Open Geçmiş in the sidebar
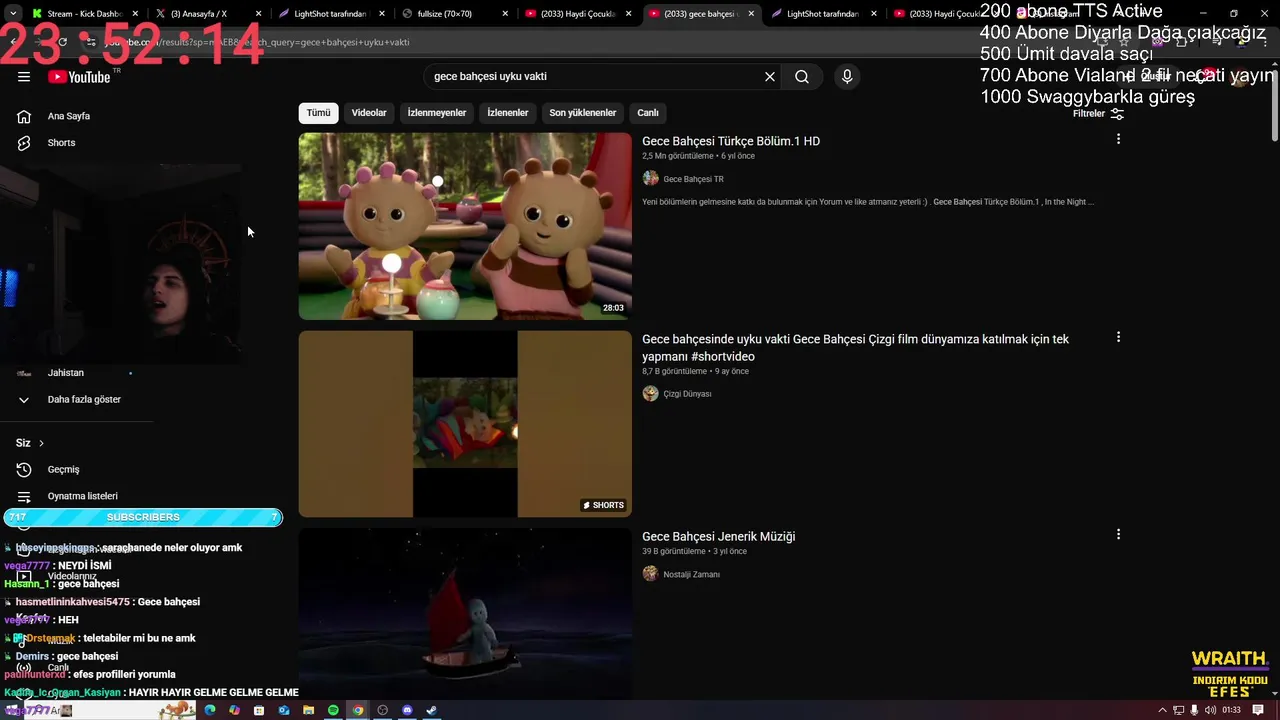The height and width of the screenshot is (720, 1280). point(64,470)
